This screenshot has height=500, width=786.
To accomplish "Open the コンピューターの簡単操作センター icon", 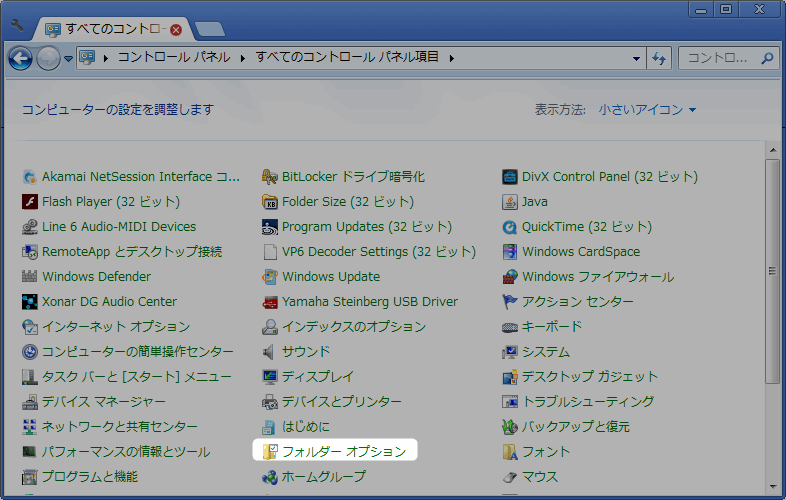I will point(30,352).
